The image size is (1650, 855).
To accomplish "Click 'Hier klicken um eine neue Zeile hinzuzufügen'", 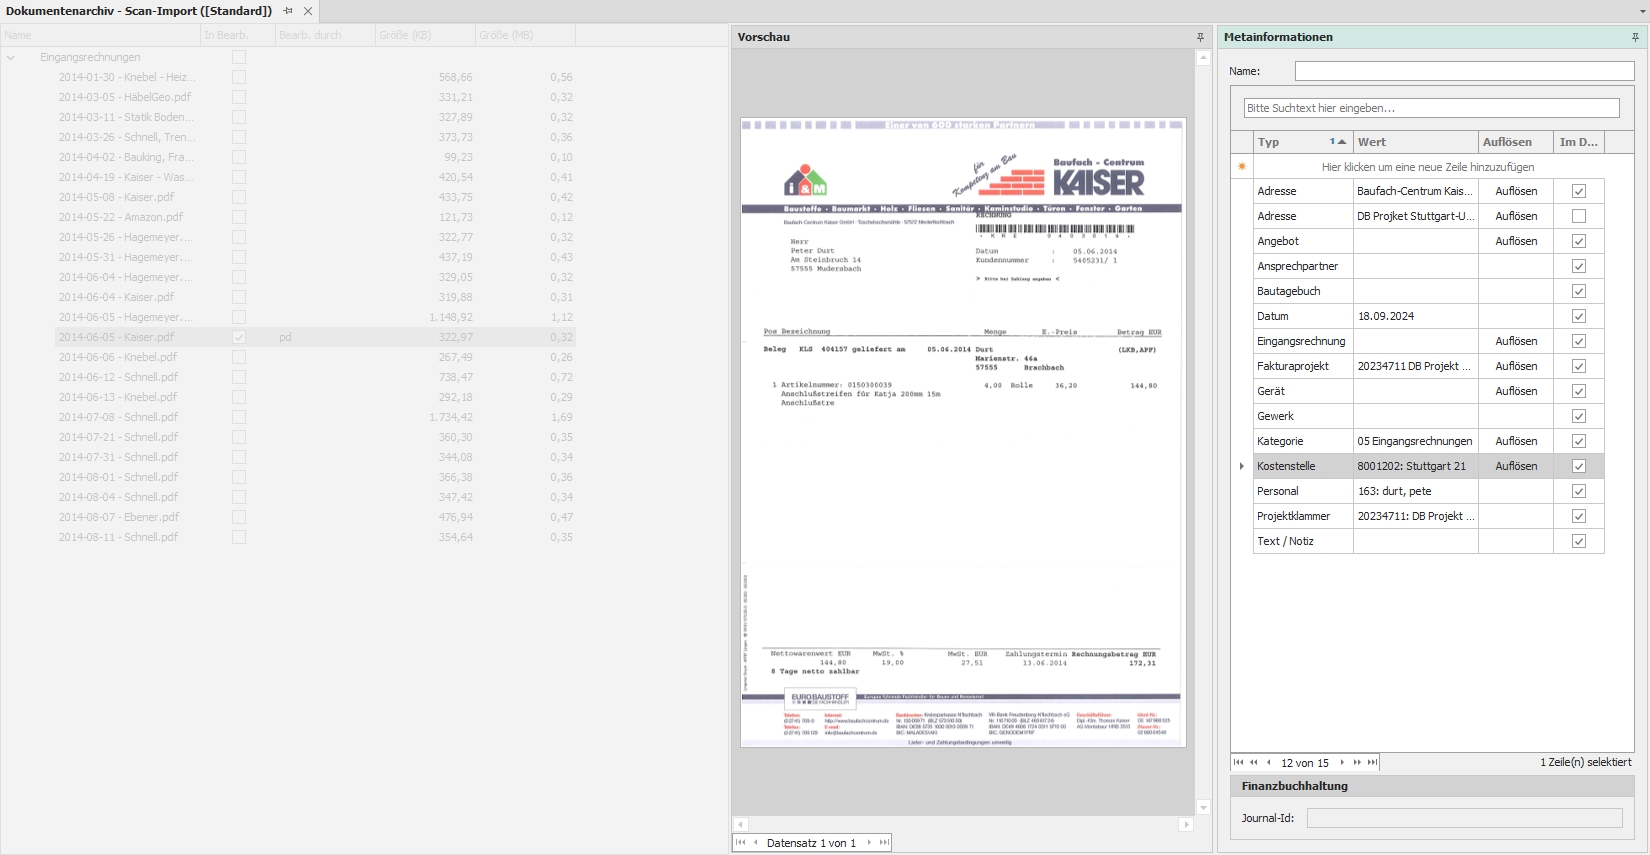I will 1428,167.
